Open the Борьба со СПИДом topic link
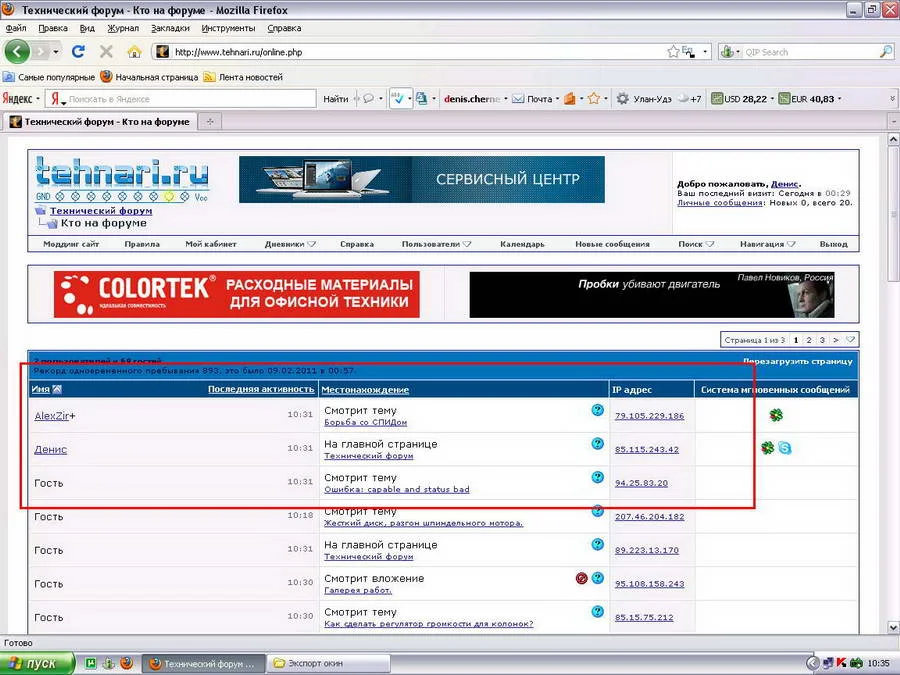The height and width of the screenshot is (675, 900). click(365, 422)
